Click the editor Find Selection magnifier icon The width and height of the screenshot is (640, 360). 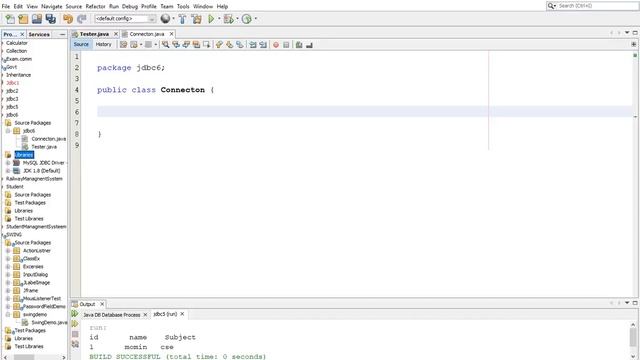tap(165, 44)
